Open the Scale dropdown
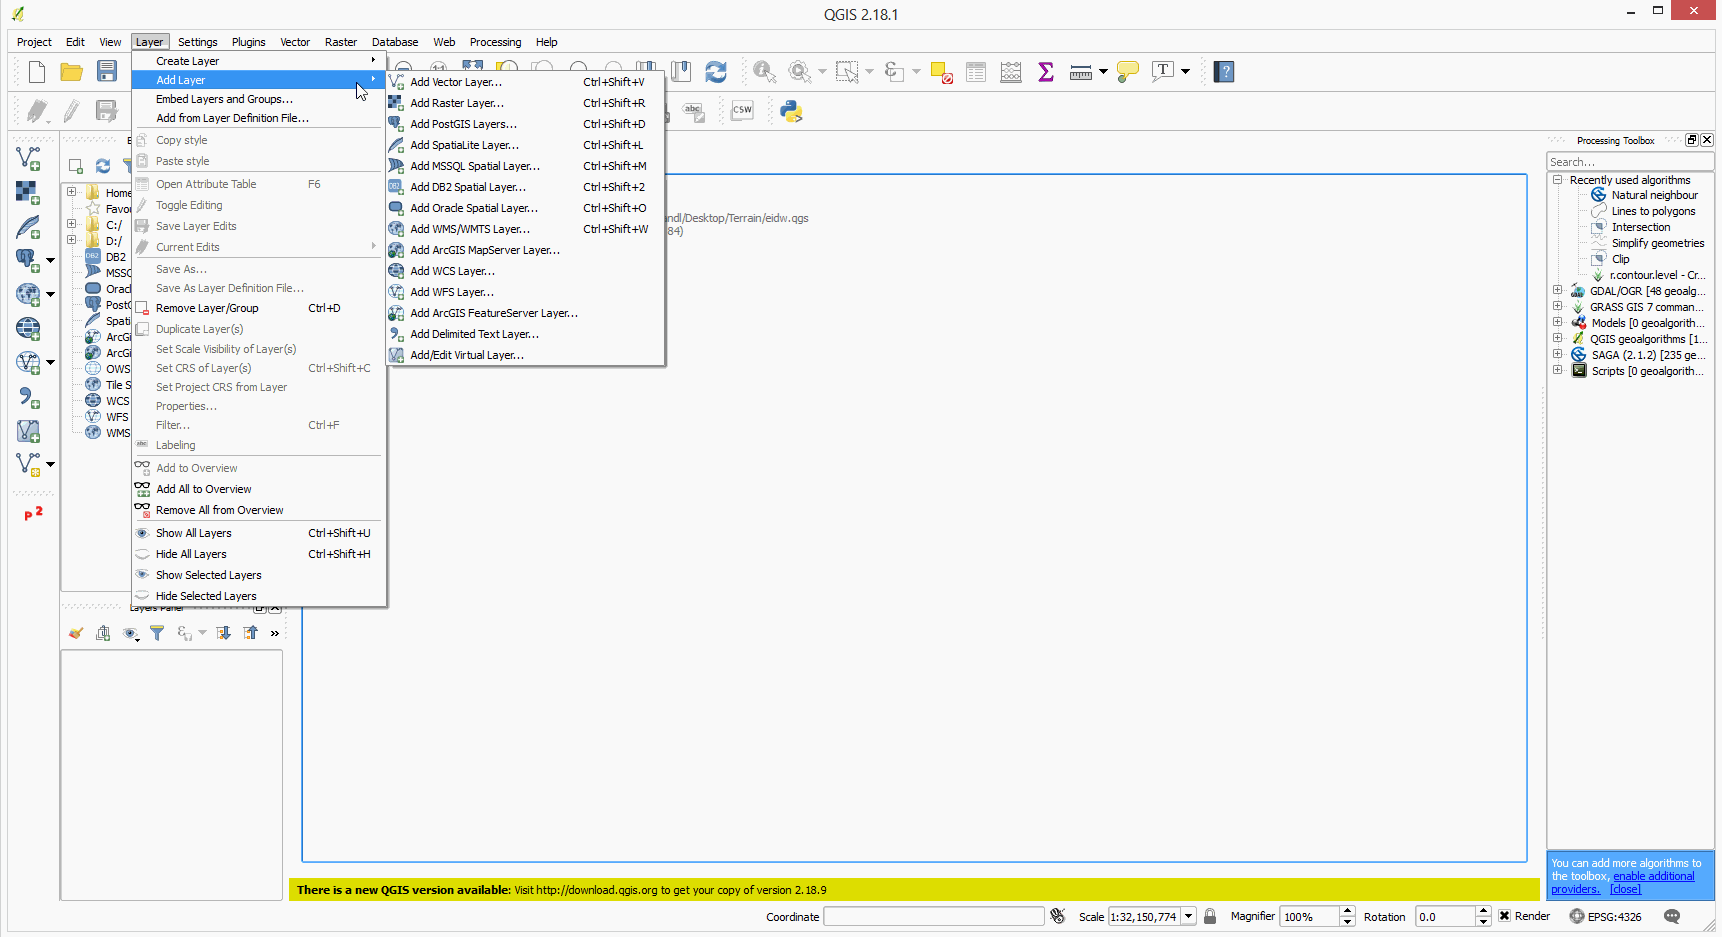 [1189, 916]
